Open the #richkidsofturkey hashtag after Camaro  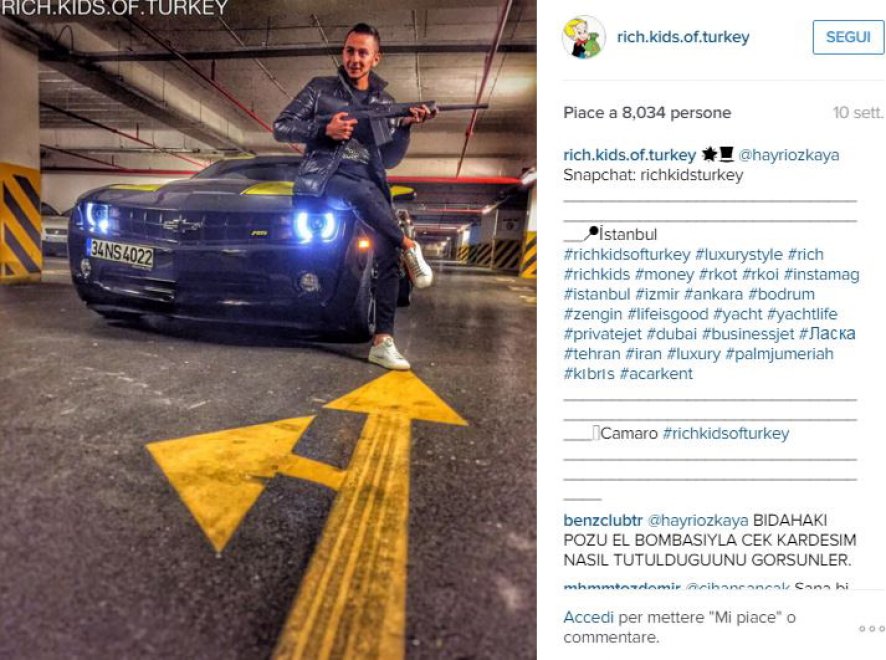pos(726,433)
